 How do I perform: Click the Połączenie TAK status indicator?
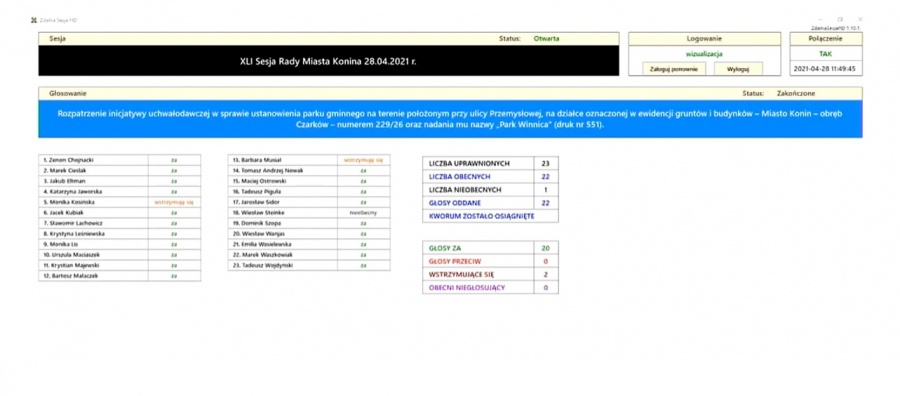tap(825, 53)
